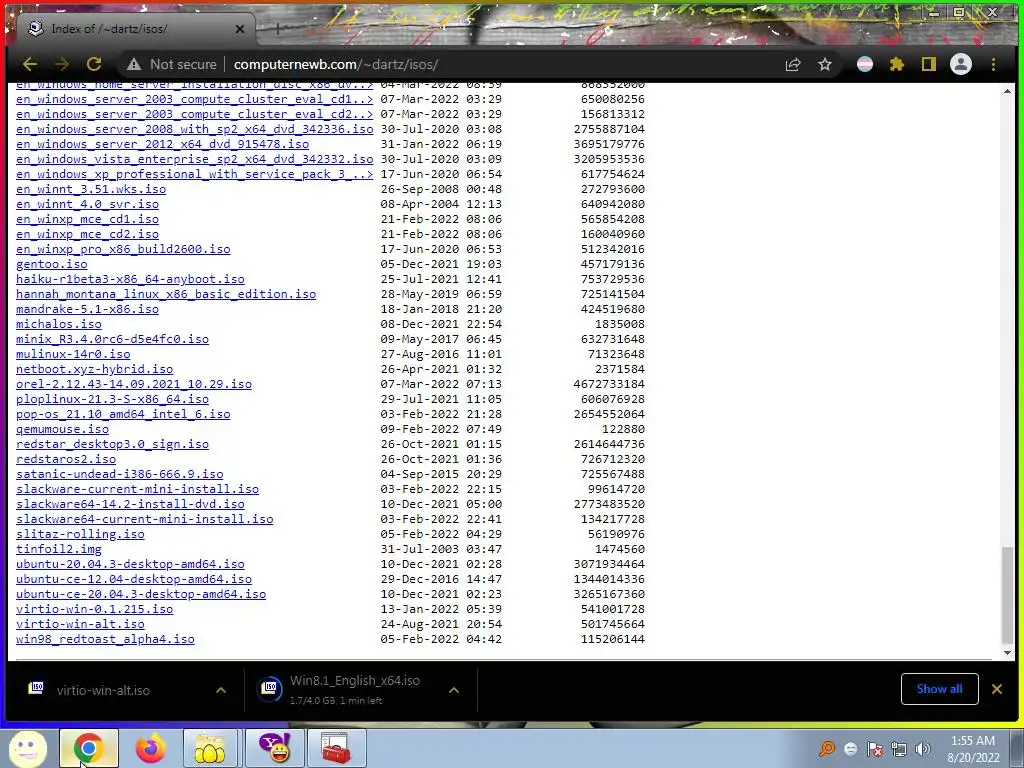Click ubuntu-ce-12.04-desktop-amd64.iso link
Viewport: 1024px width, 768px height.
(x=134, y=579)
